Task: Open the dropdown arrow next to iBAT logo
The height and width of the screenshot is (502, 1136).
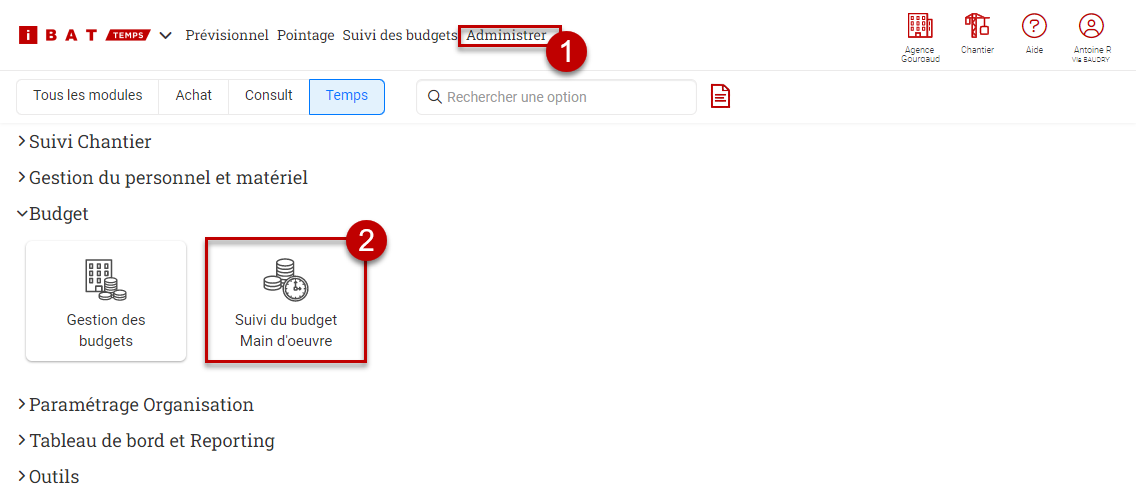Action: tap(166, 36)
